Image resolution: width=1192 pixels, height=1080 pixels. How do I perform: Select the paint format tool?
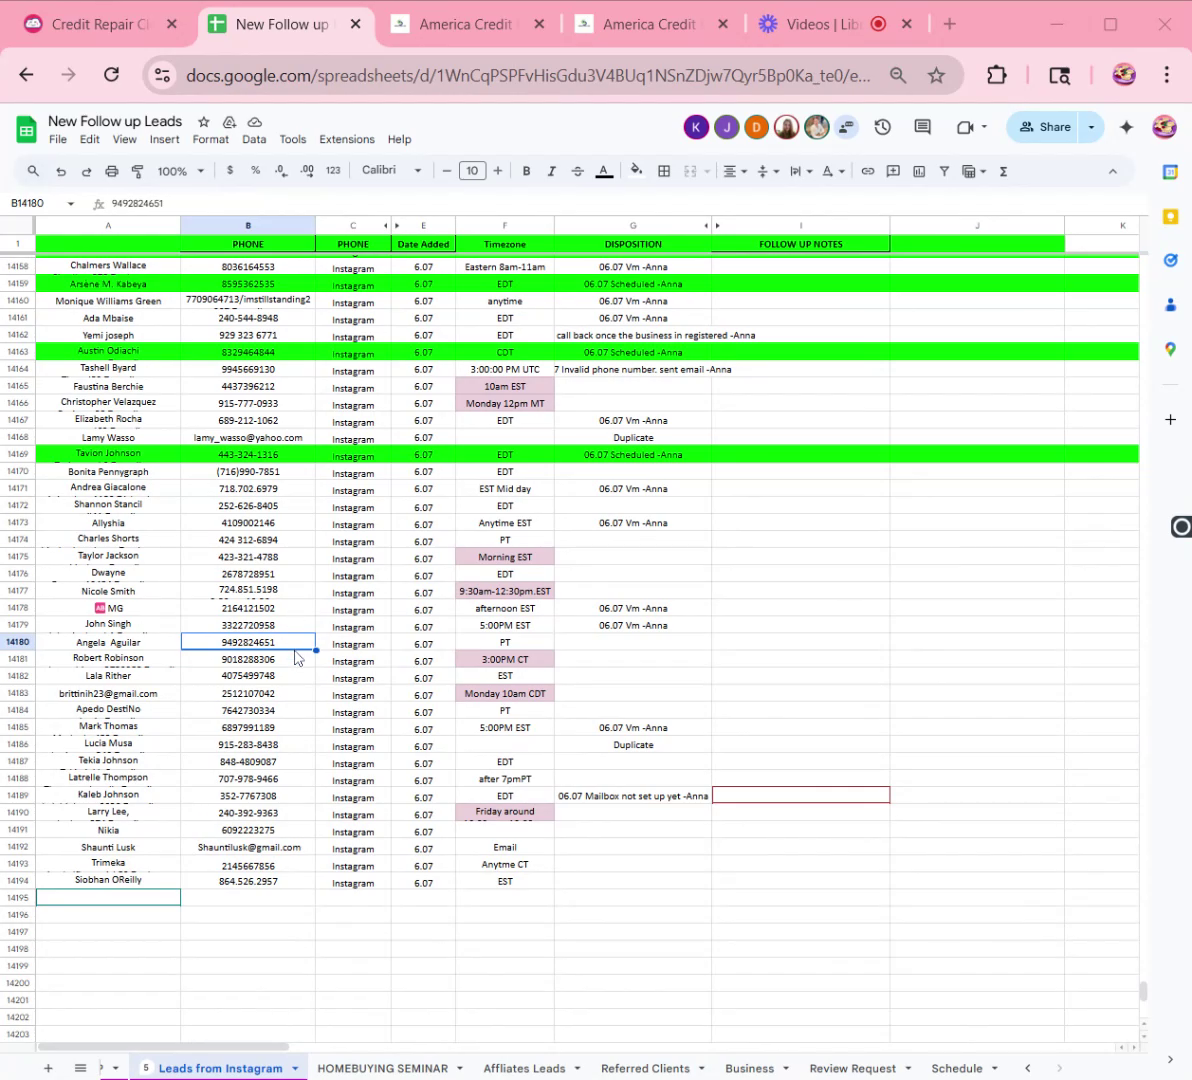pos(138,171)
